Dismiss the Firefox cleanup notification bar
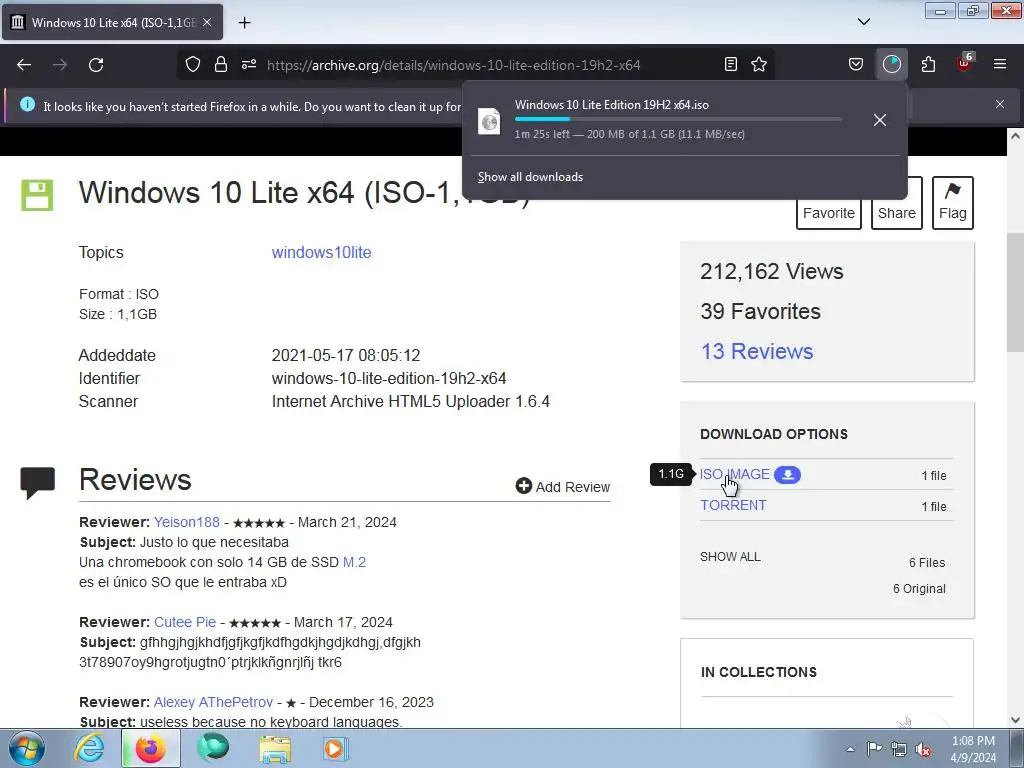Screen dimensions: 1024x768 pyautogui.click(x=1000, y=104)
